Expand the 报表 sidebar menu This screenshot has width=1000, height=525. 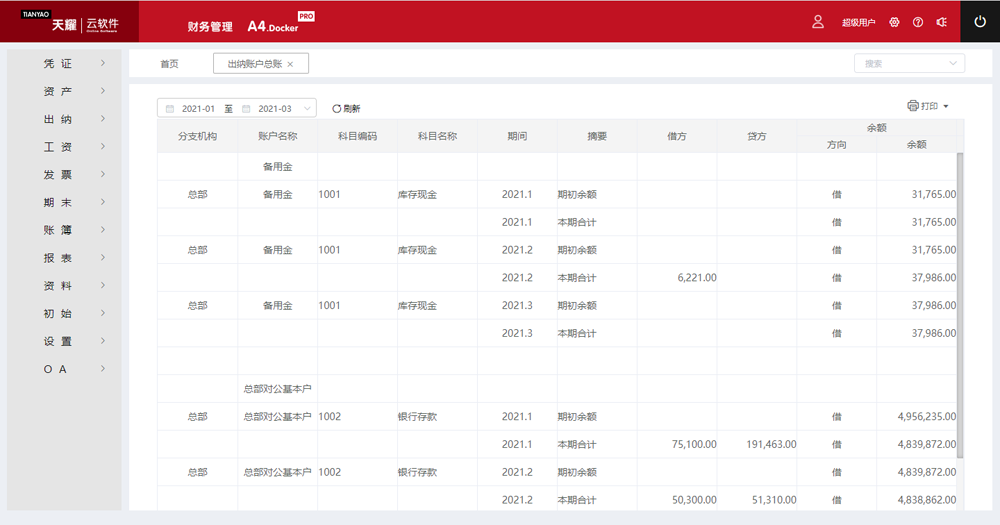65,258
